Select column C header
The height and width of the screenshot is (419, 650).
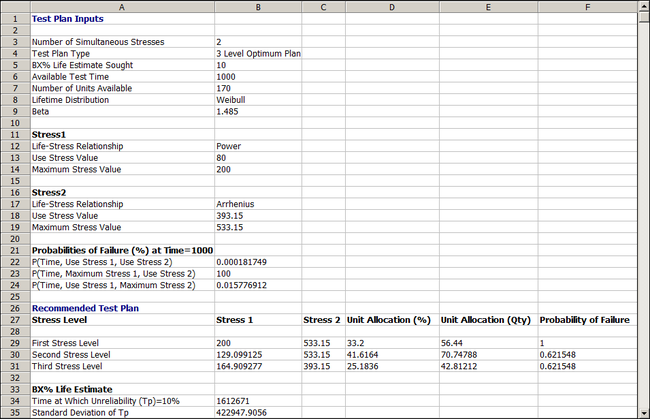coord(323,7)
